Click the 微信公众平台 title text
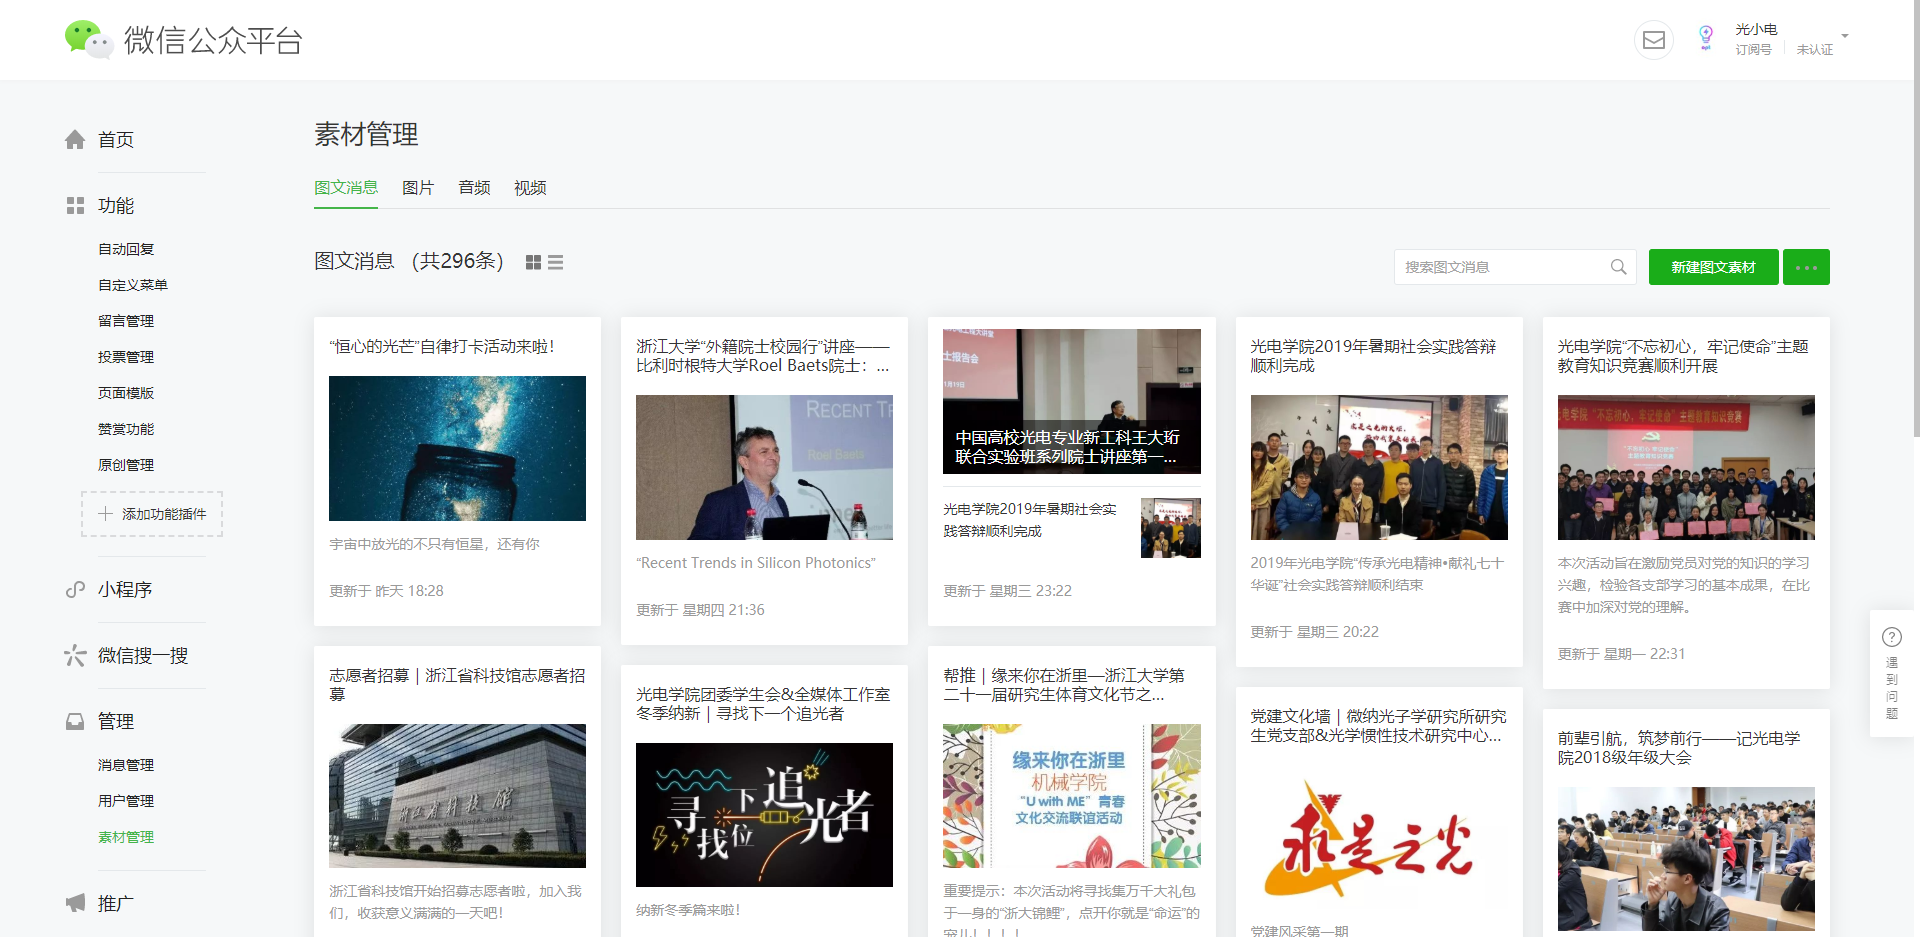 pos(213,40)
